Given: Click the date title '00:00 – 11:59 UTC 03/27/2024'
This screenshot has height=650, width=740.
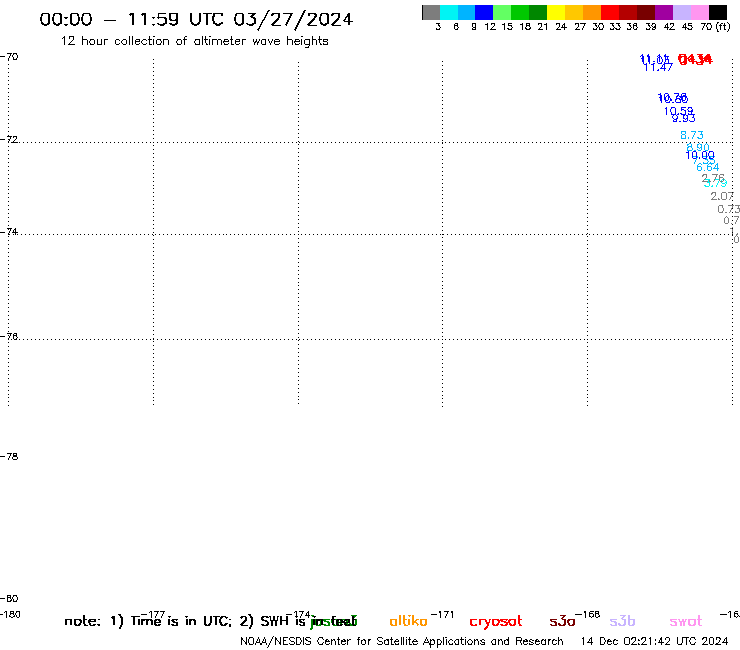Looking at the screenshot, I should 196,19.
